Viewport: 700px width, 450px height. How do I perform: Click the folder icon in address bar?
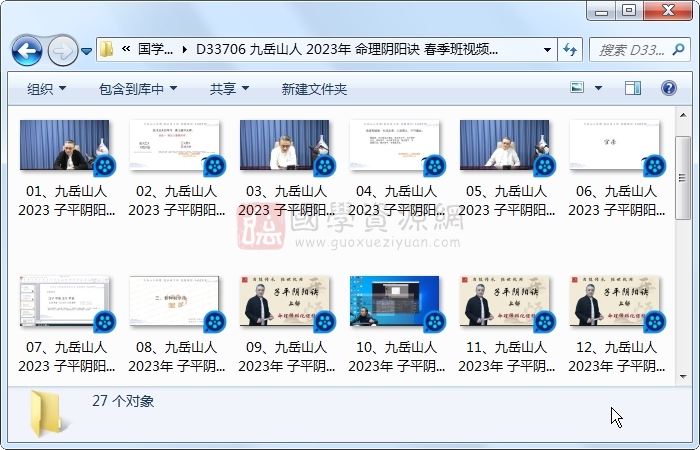(x=106, y=49)
